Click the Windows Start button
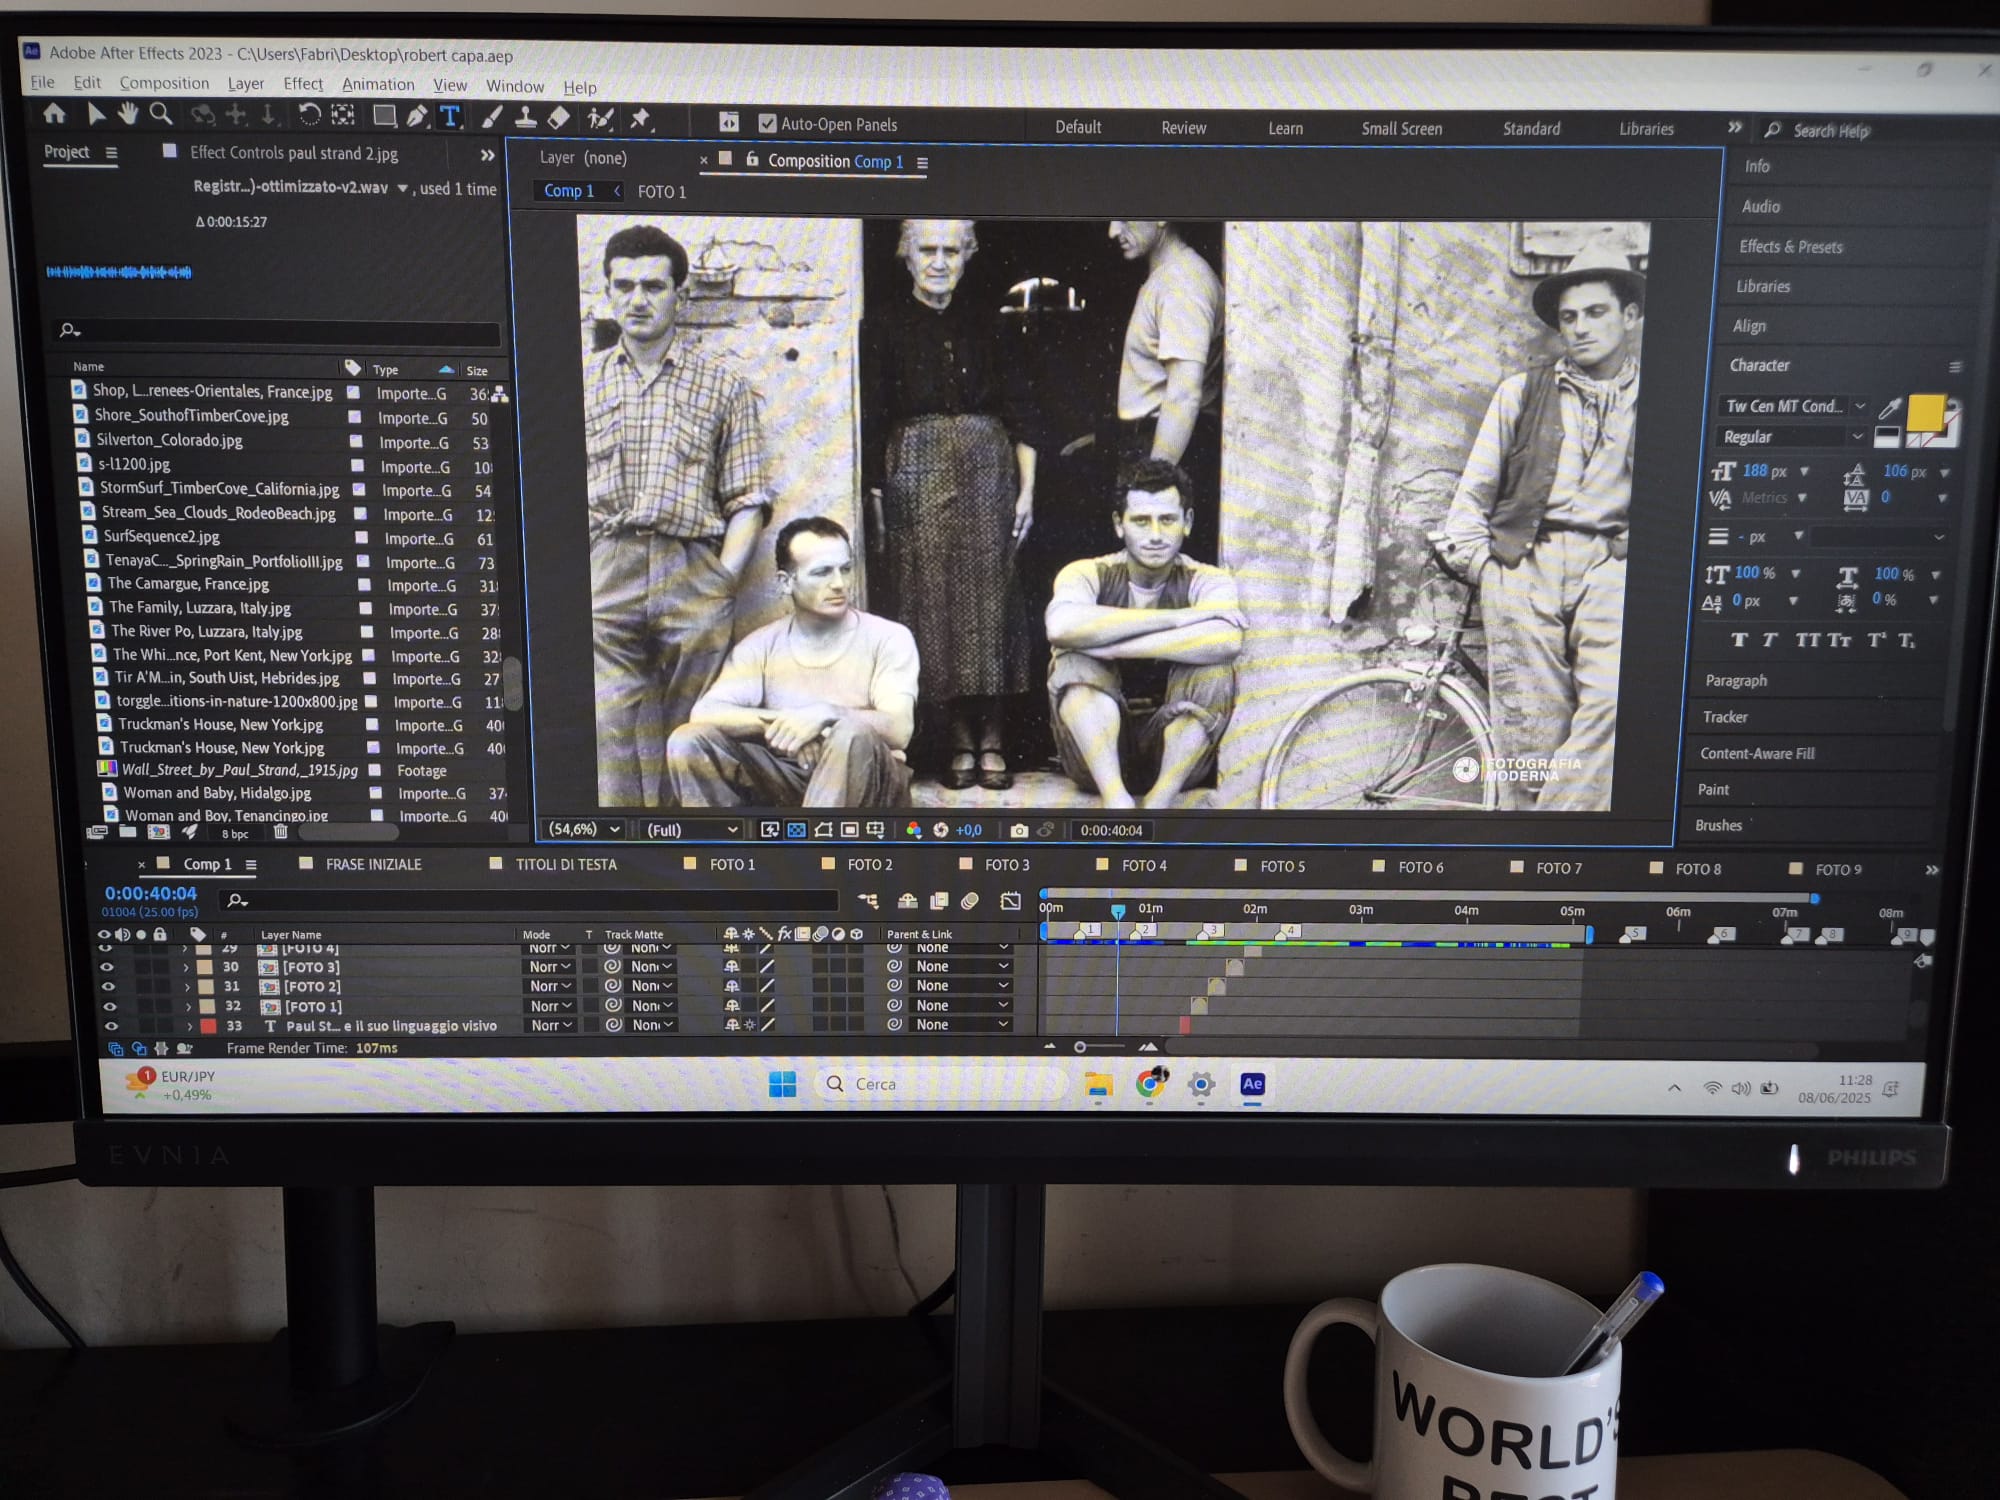2000x1500 pixels. 783,1084
